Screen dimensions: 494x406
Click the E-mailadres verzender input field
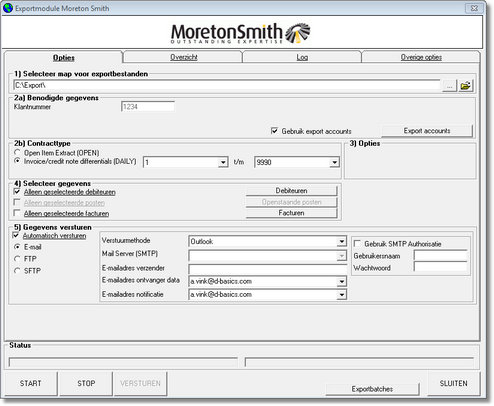(268, 268)
